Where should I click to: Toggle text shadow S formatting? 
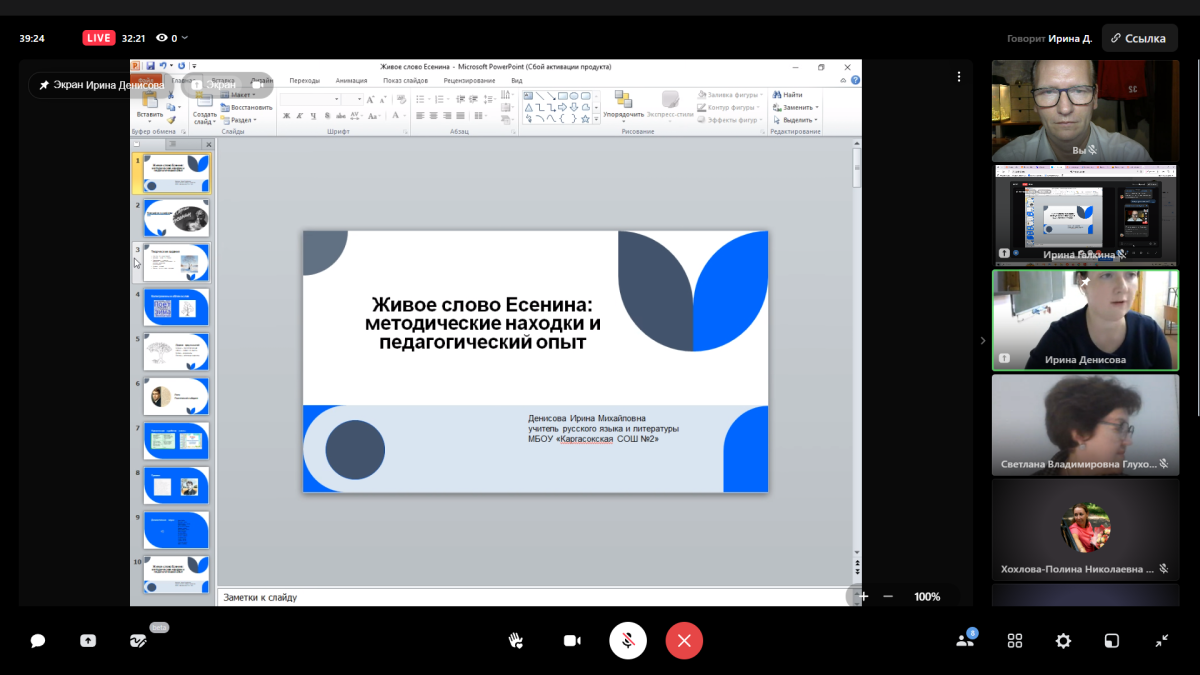(x=325, y=116)
